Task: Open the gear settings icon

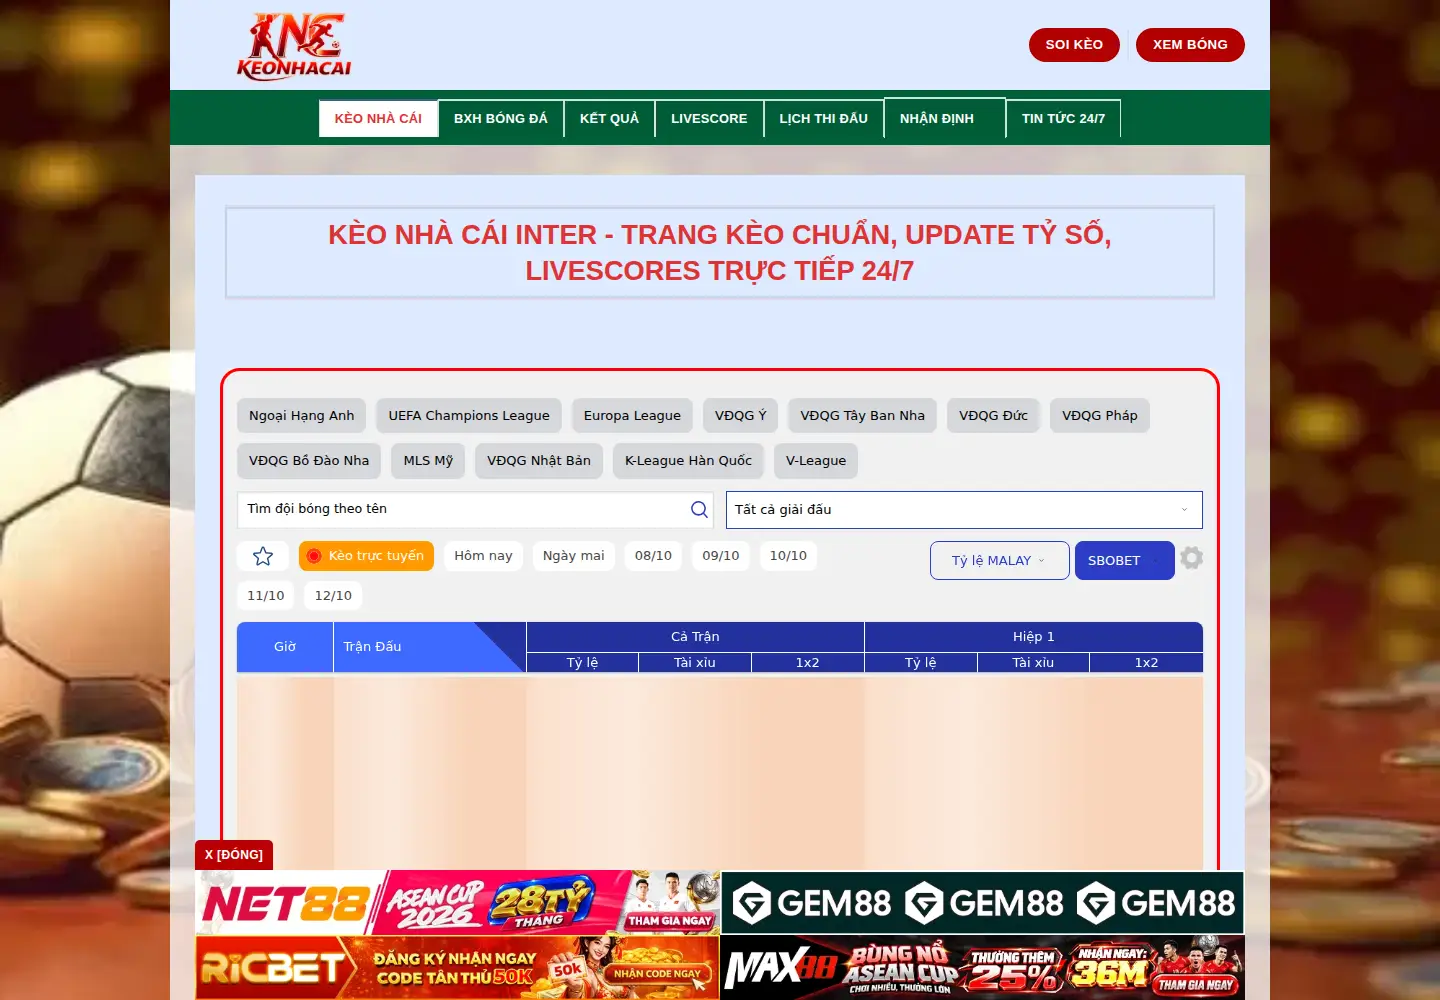Action: (1191, 558)
